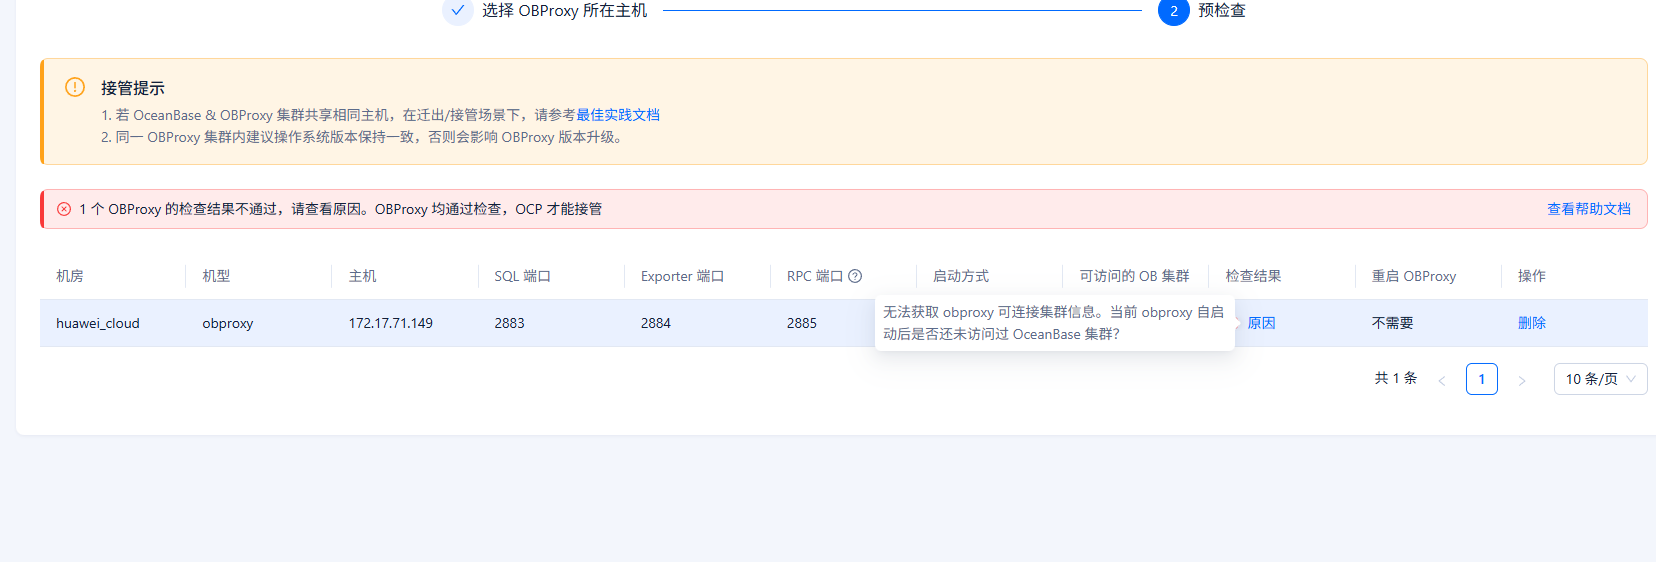Viewport: 1656px width, 562px height.
Task: Click the huawei_cloud cell in the row
Action: click(98, 323)
